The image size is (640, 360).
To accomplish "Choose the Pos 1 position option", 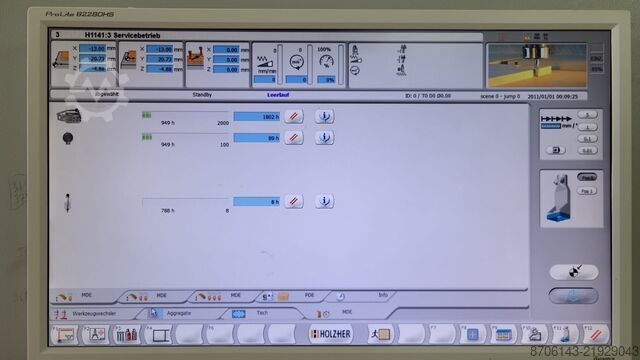I will point(587,191).
